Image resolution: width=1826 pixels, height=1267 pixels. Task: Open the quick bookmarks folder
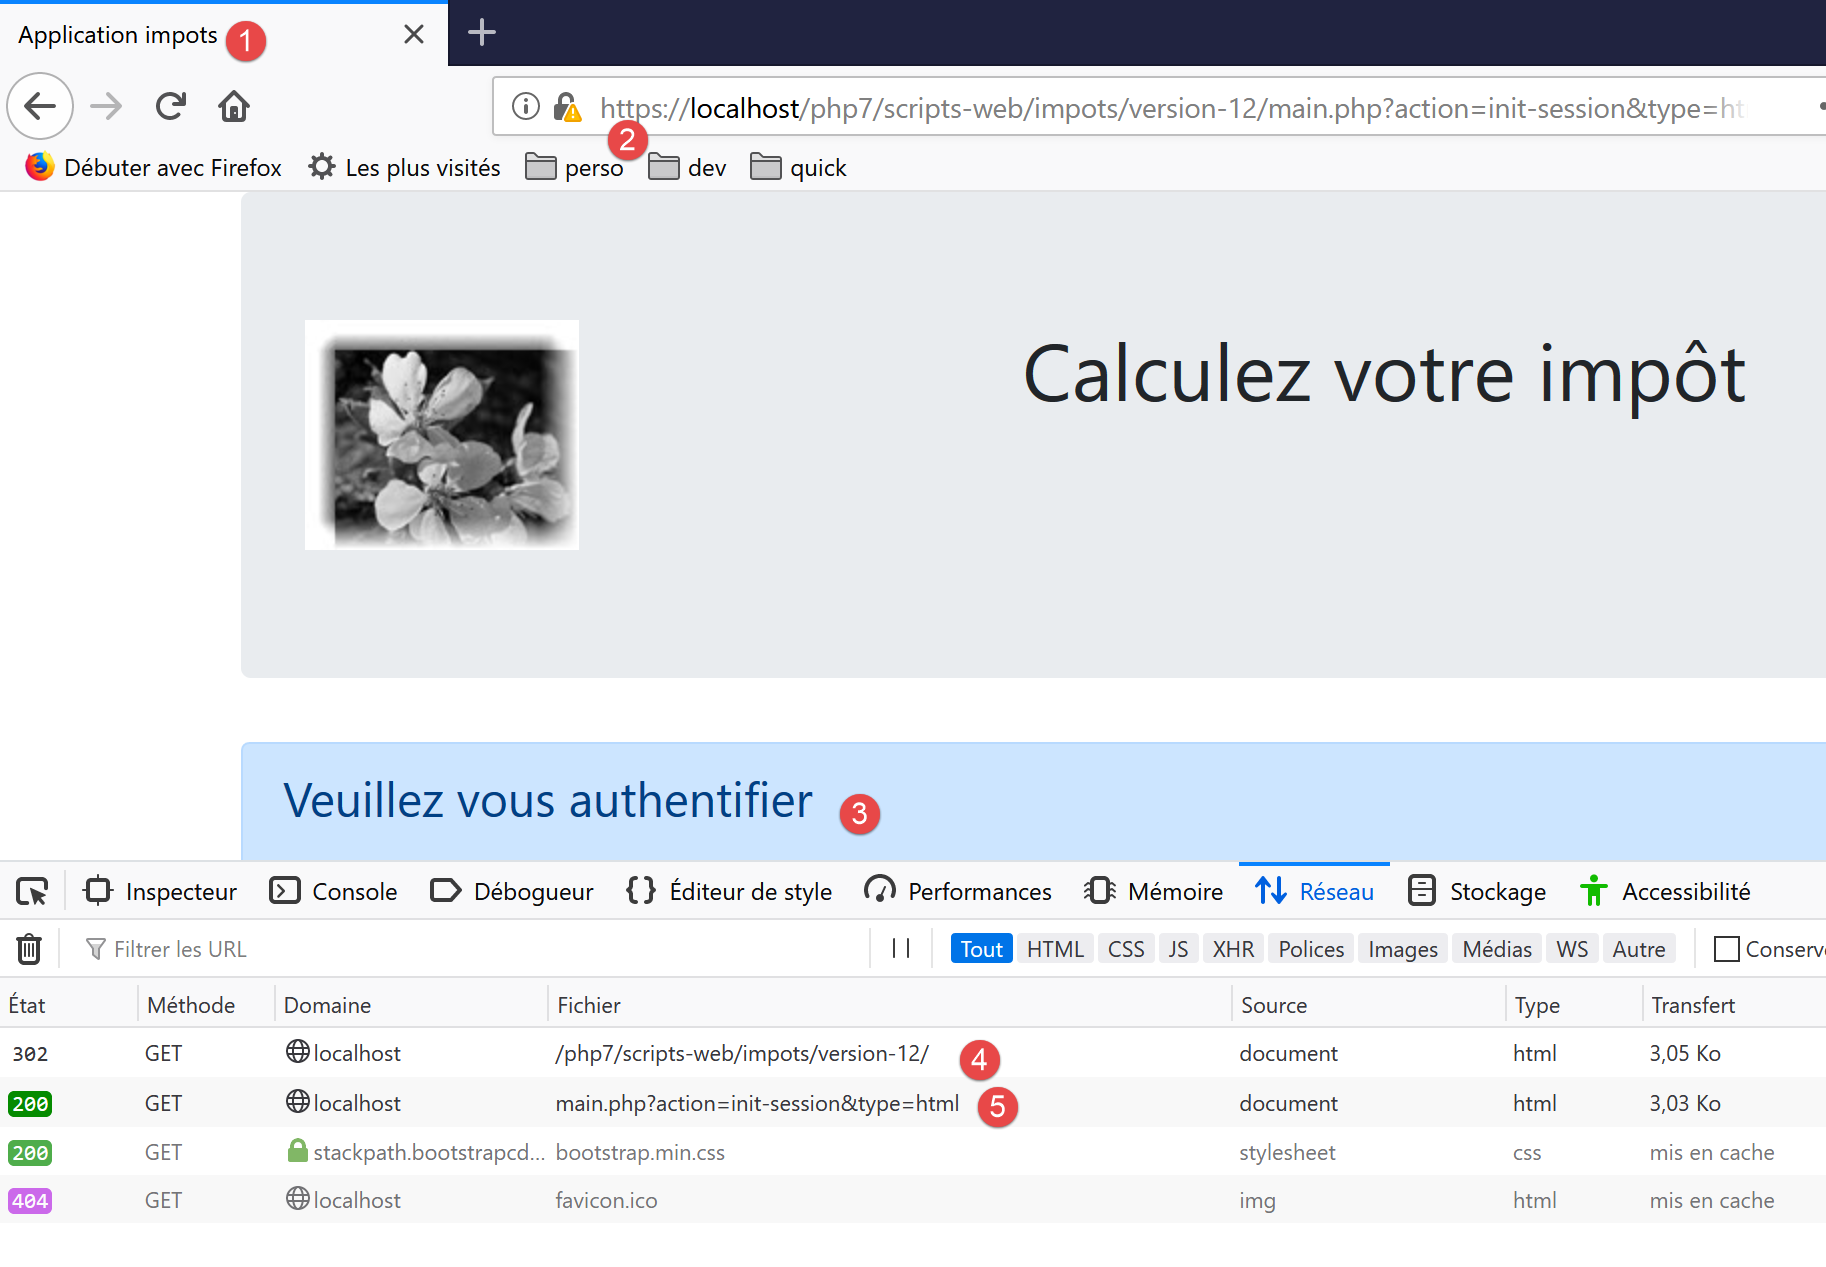pos(799,168)
